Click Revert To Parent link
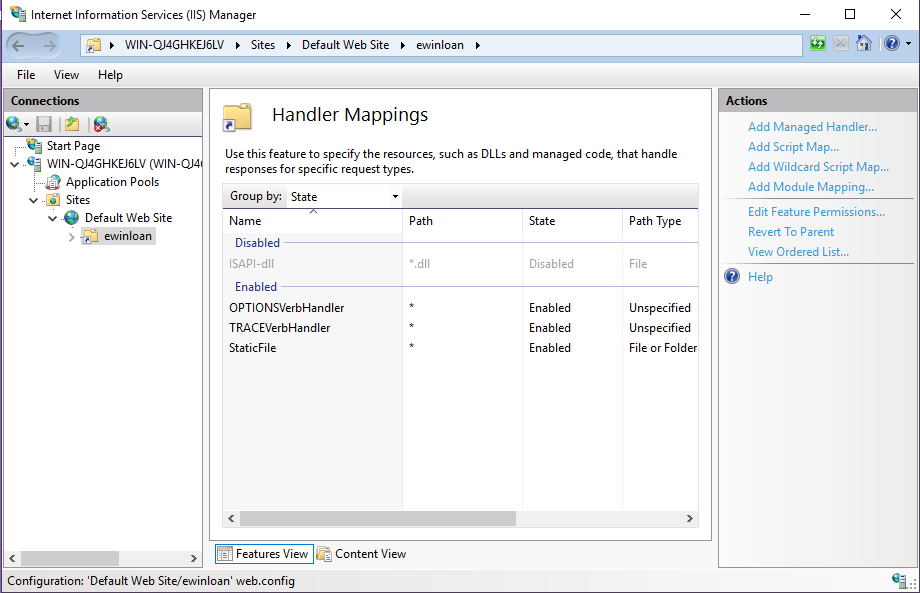The image size is (920, 593). coord(791,232)
